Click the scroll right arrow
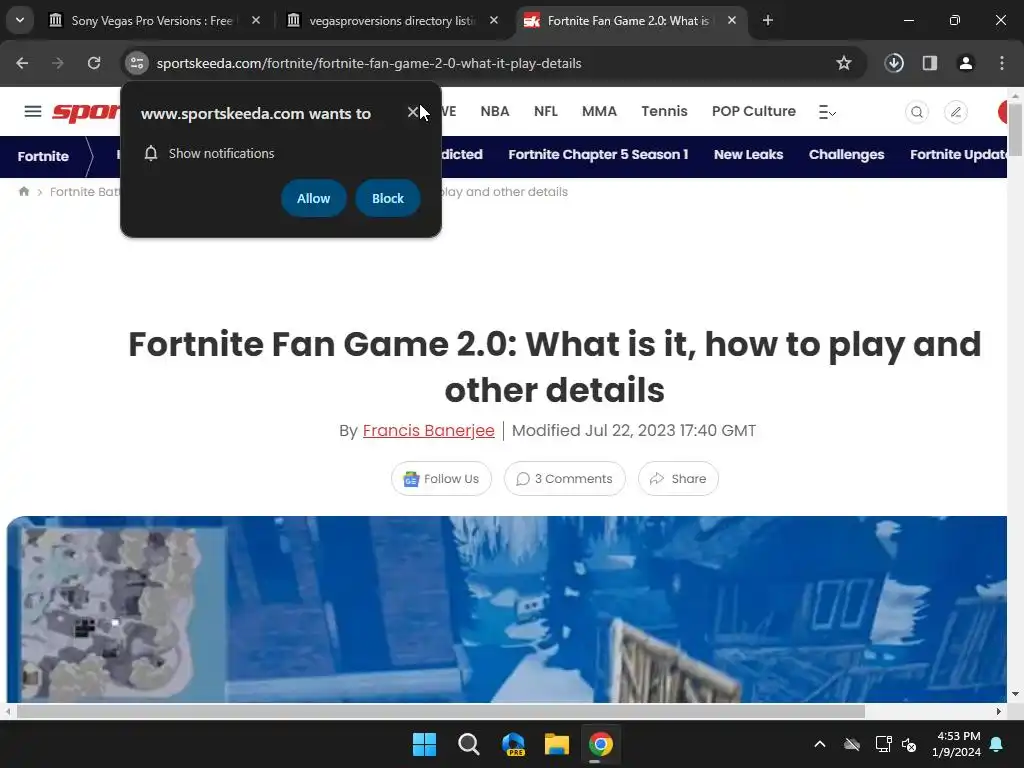The height and width of the screenshot is (768, 1024). point(999,711)
